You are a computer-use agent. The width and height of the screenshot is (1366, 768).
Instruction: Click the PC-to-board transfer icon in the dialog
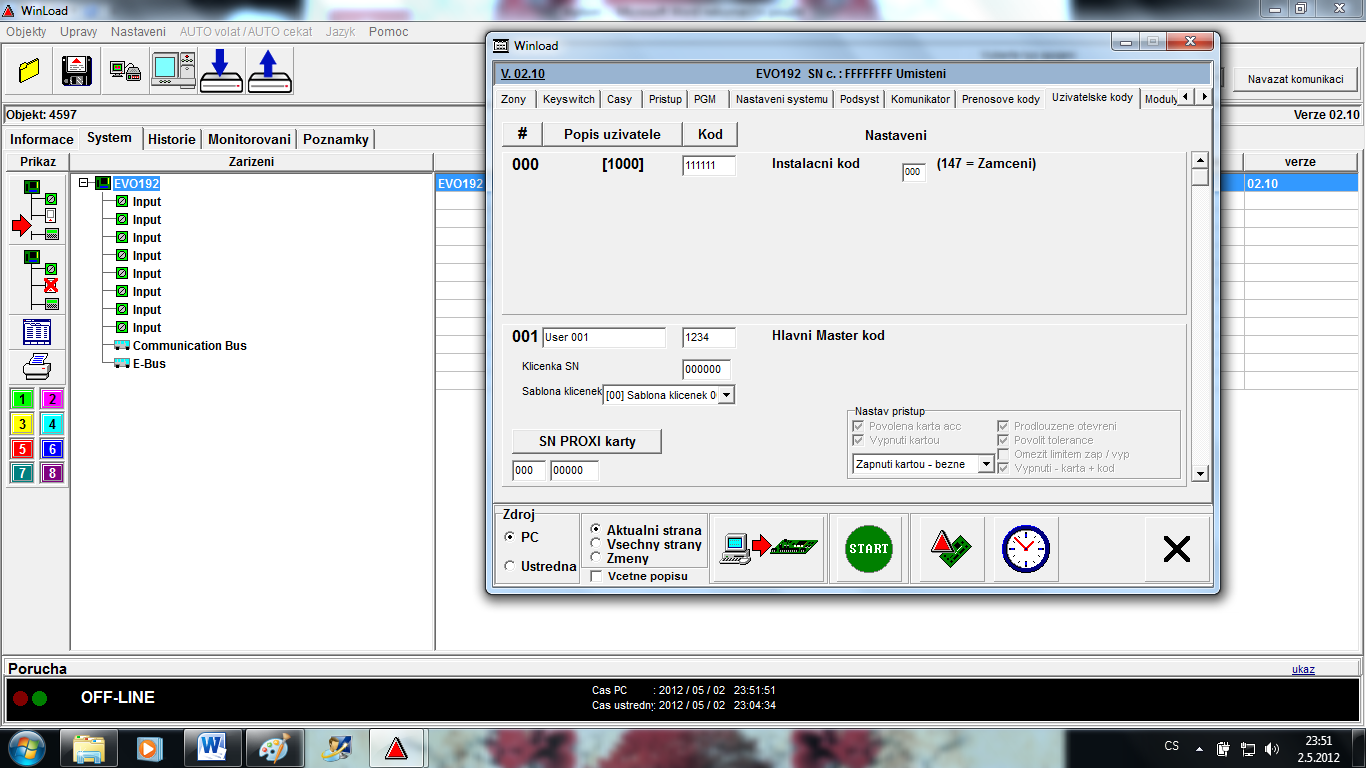768,548
